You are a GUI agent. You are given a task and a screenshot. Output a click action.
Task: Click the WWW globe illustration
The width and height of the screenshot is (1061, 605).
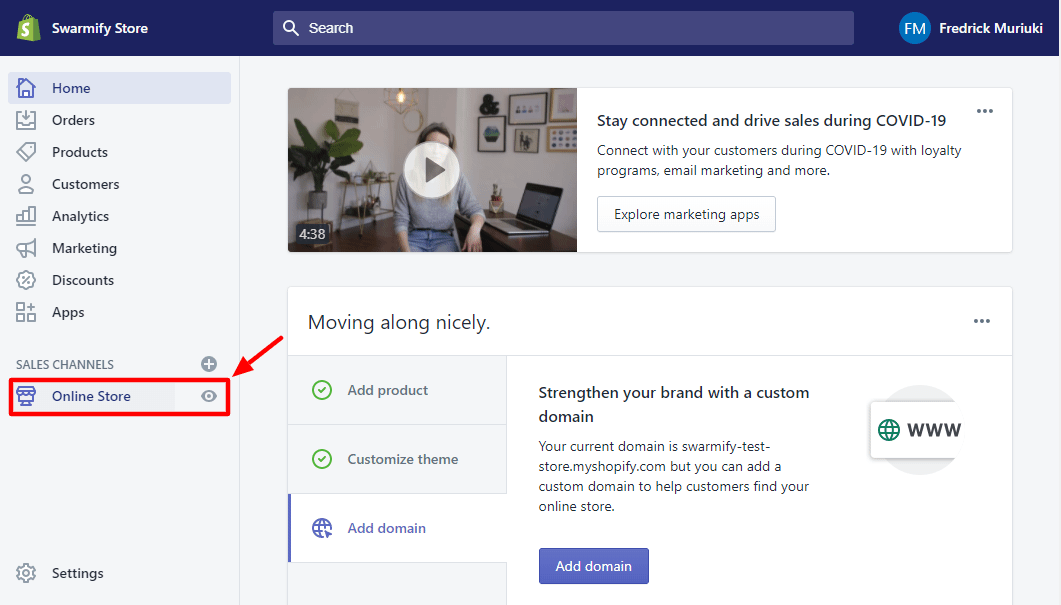pos(918,430)
